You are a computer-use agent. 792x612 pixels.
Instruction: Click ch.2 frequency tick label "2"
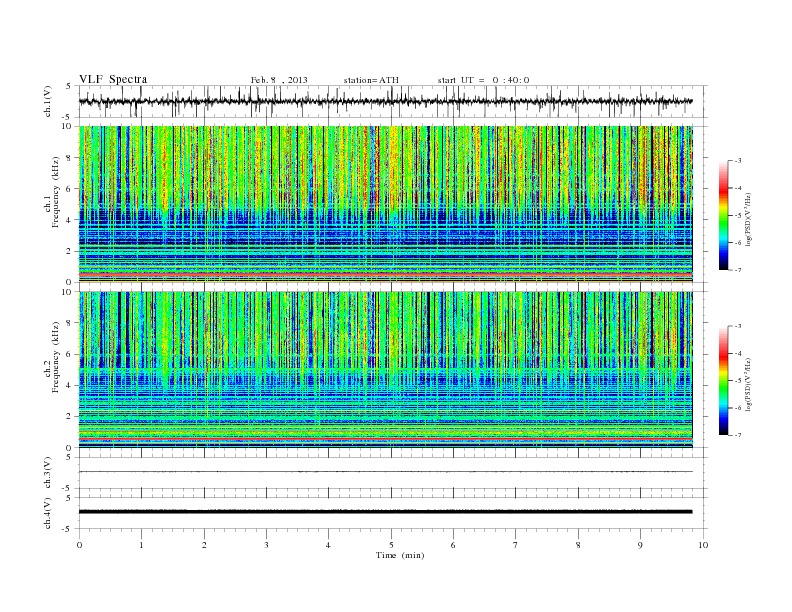tap(69, 417)
